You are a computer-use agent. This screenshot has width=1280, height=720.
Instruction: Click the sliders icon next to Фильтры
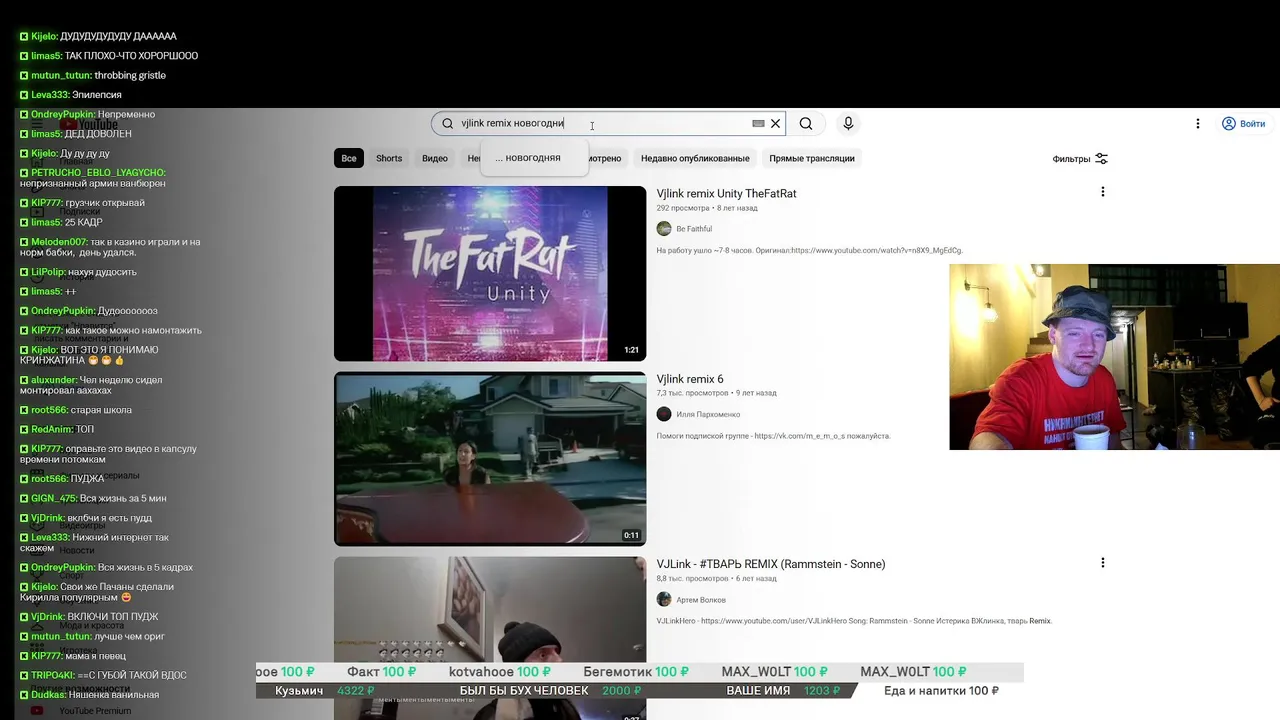(x=1101, y=159)
